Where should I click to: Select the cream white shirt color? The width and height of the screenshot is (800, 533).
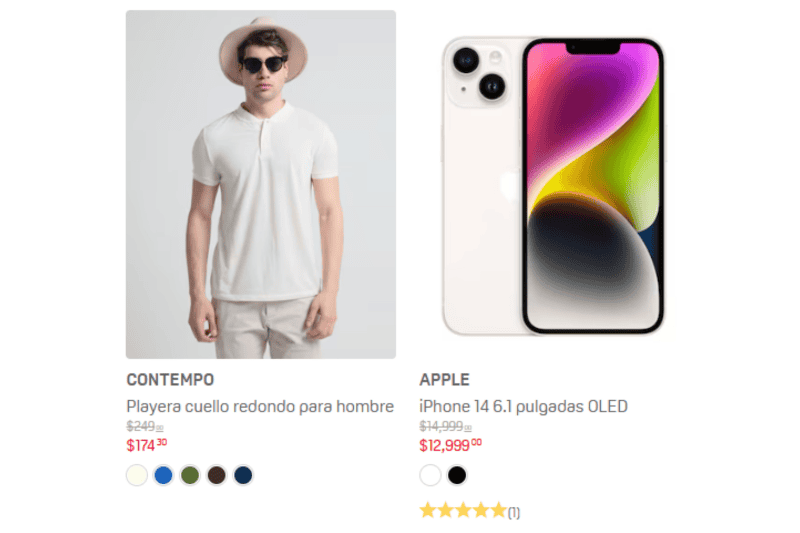click(x=137, y=475)
